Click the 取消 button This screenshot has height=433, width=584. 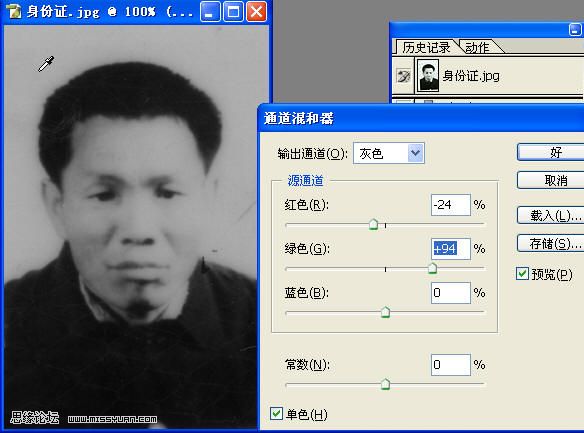[551, 181]
